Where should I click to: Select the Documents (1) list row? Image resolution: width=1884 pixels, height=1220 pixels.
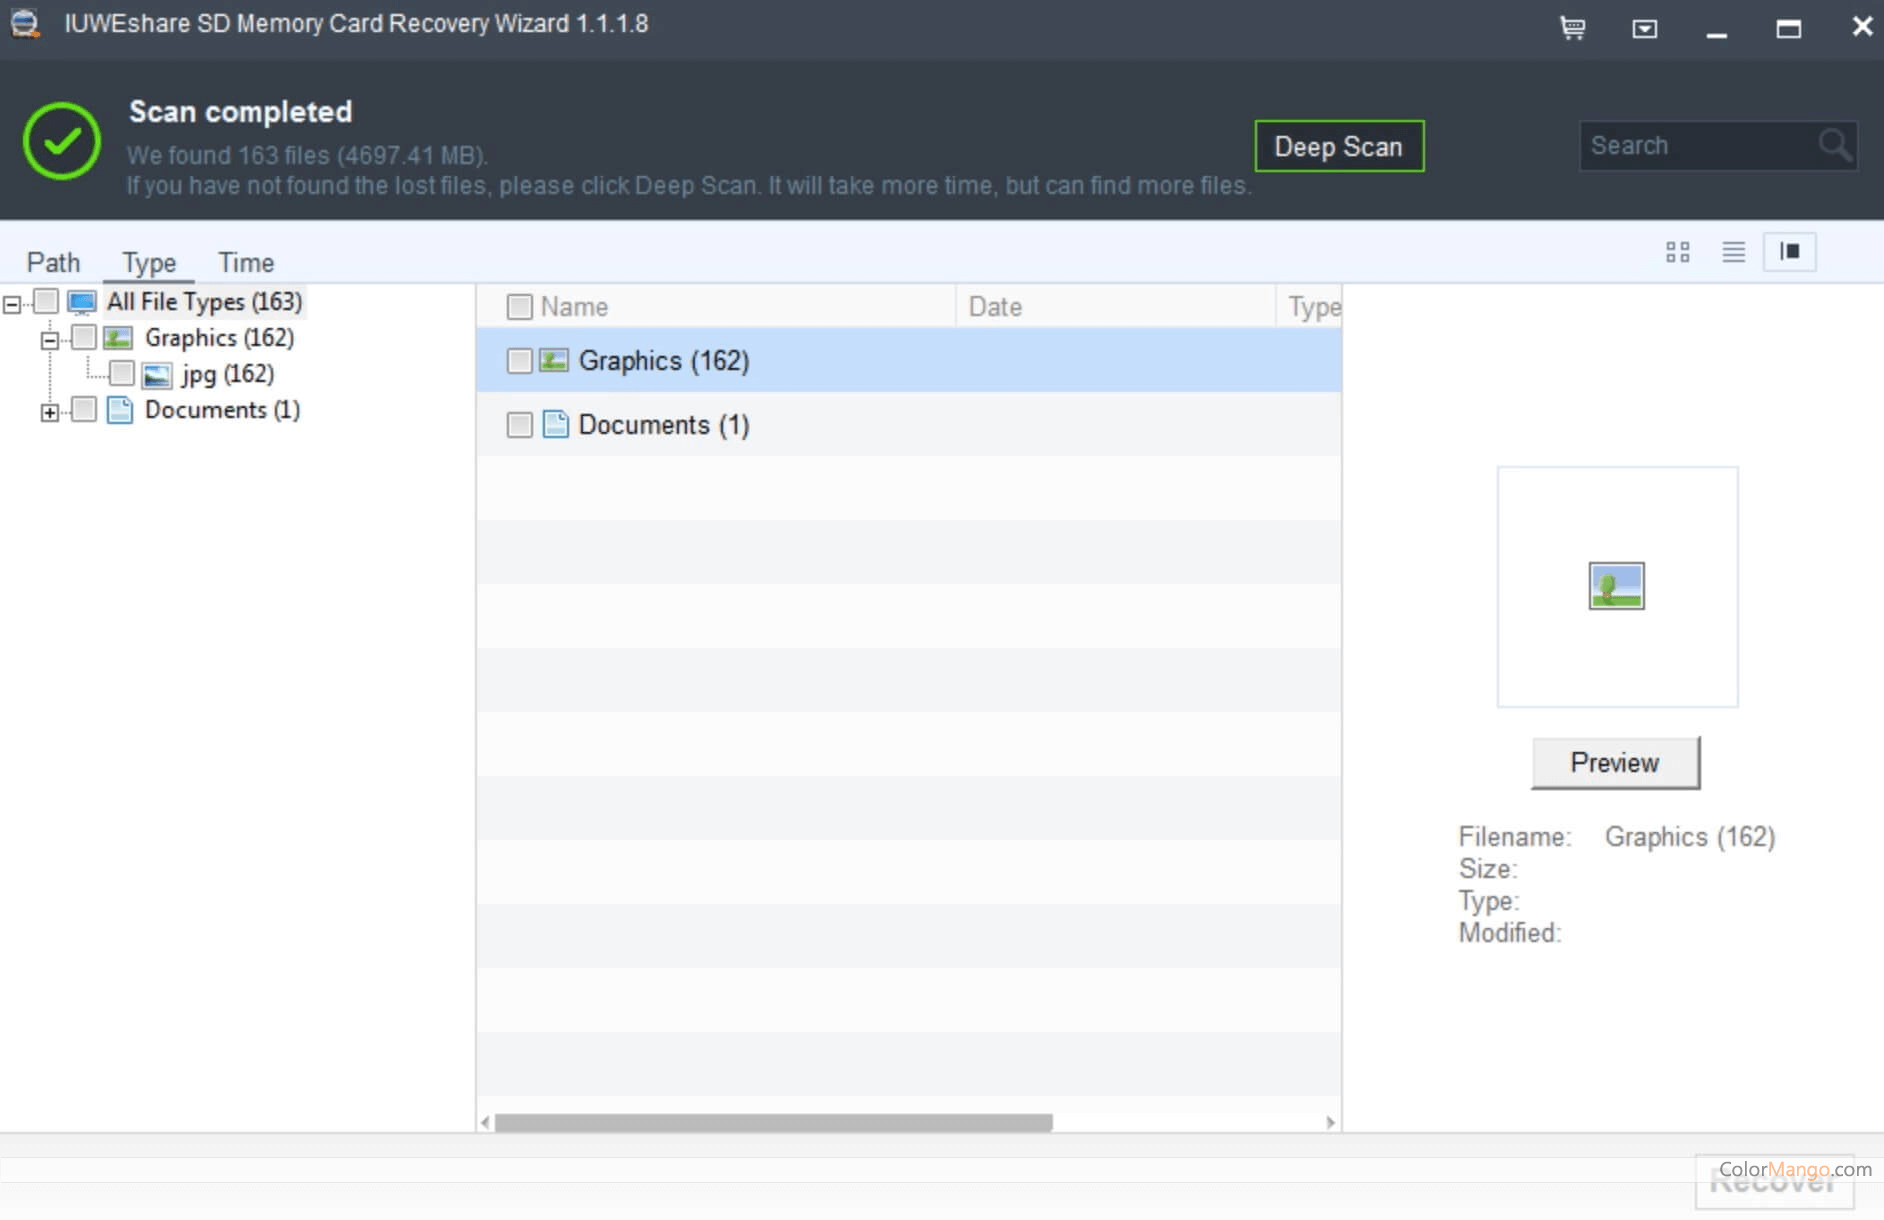(x=909, y=424)
